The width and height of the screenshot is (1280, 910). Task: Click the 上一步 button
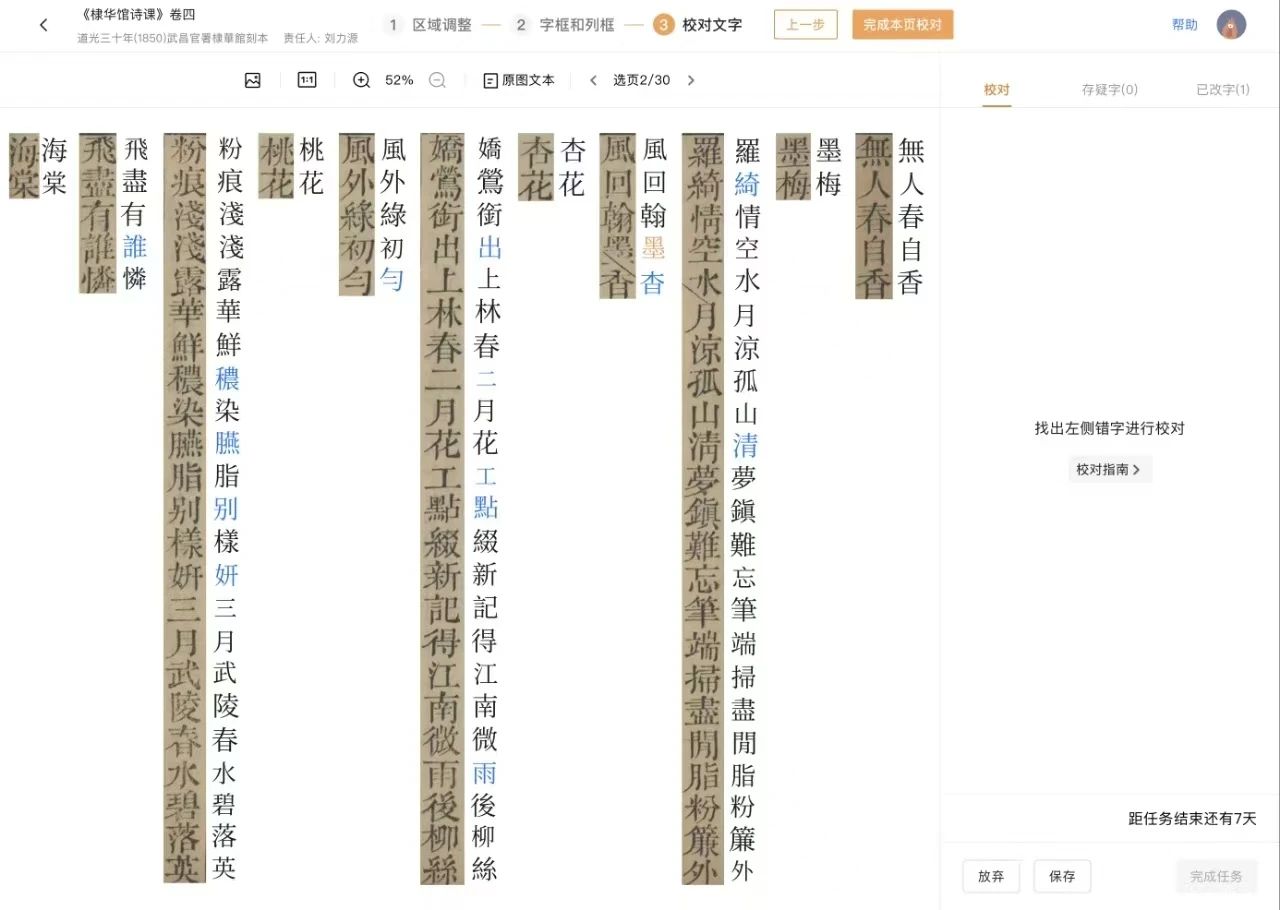(x=805, y=25)
